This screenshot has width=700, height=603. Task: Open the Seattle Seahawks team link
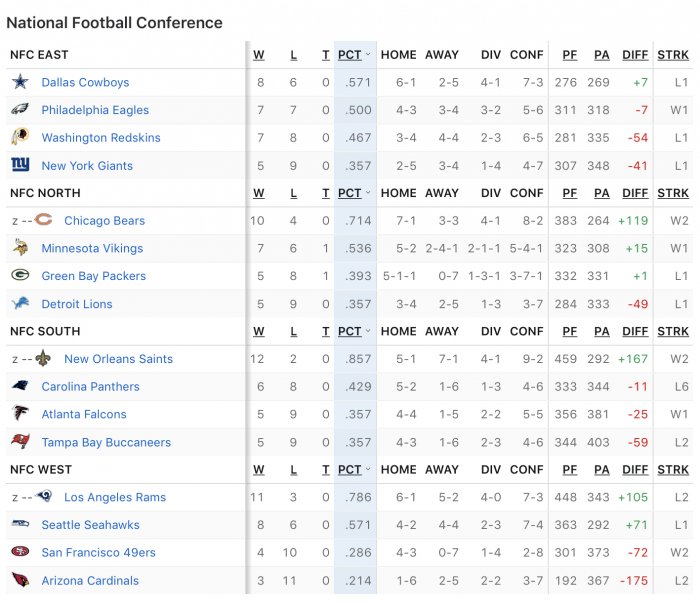point(91,525)
